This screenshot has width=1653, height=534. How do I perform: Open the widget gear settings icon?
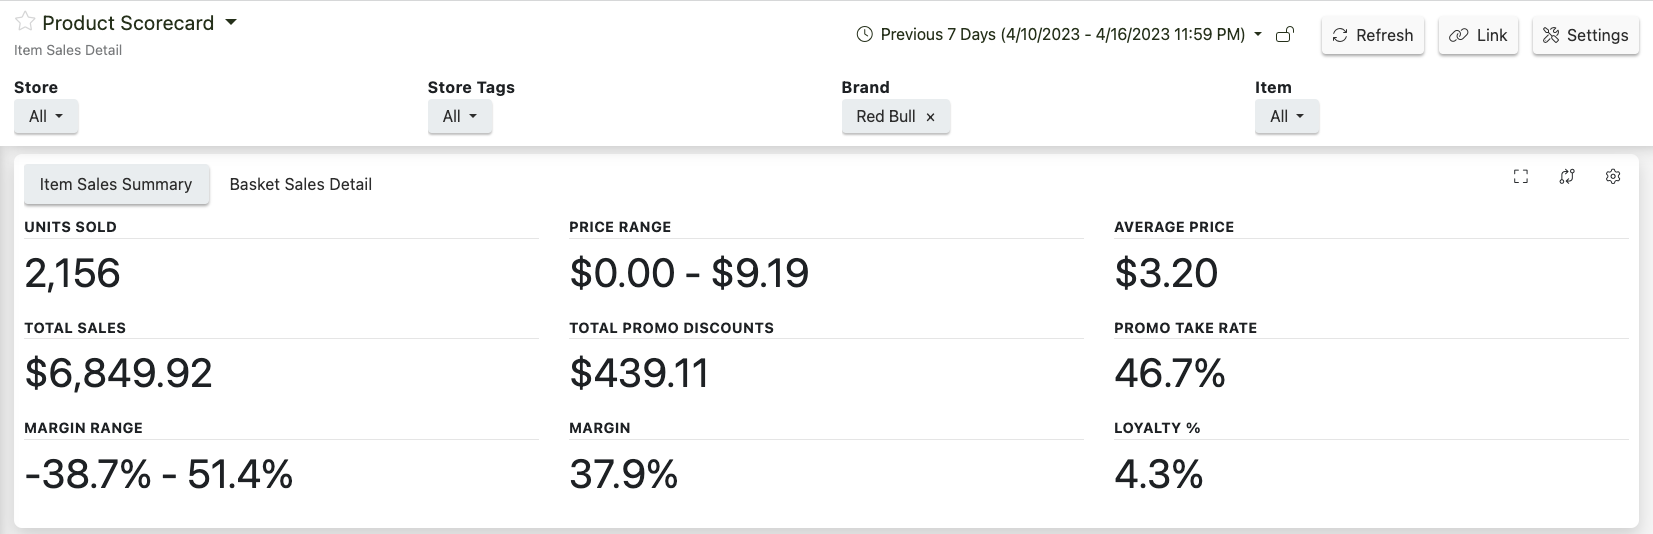click(x=1613, y=177)
